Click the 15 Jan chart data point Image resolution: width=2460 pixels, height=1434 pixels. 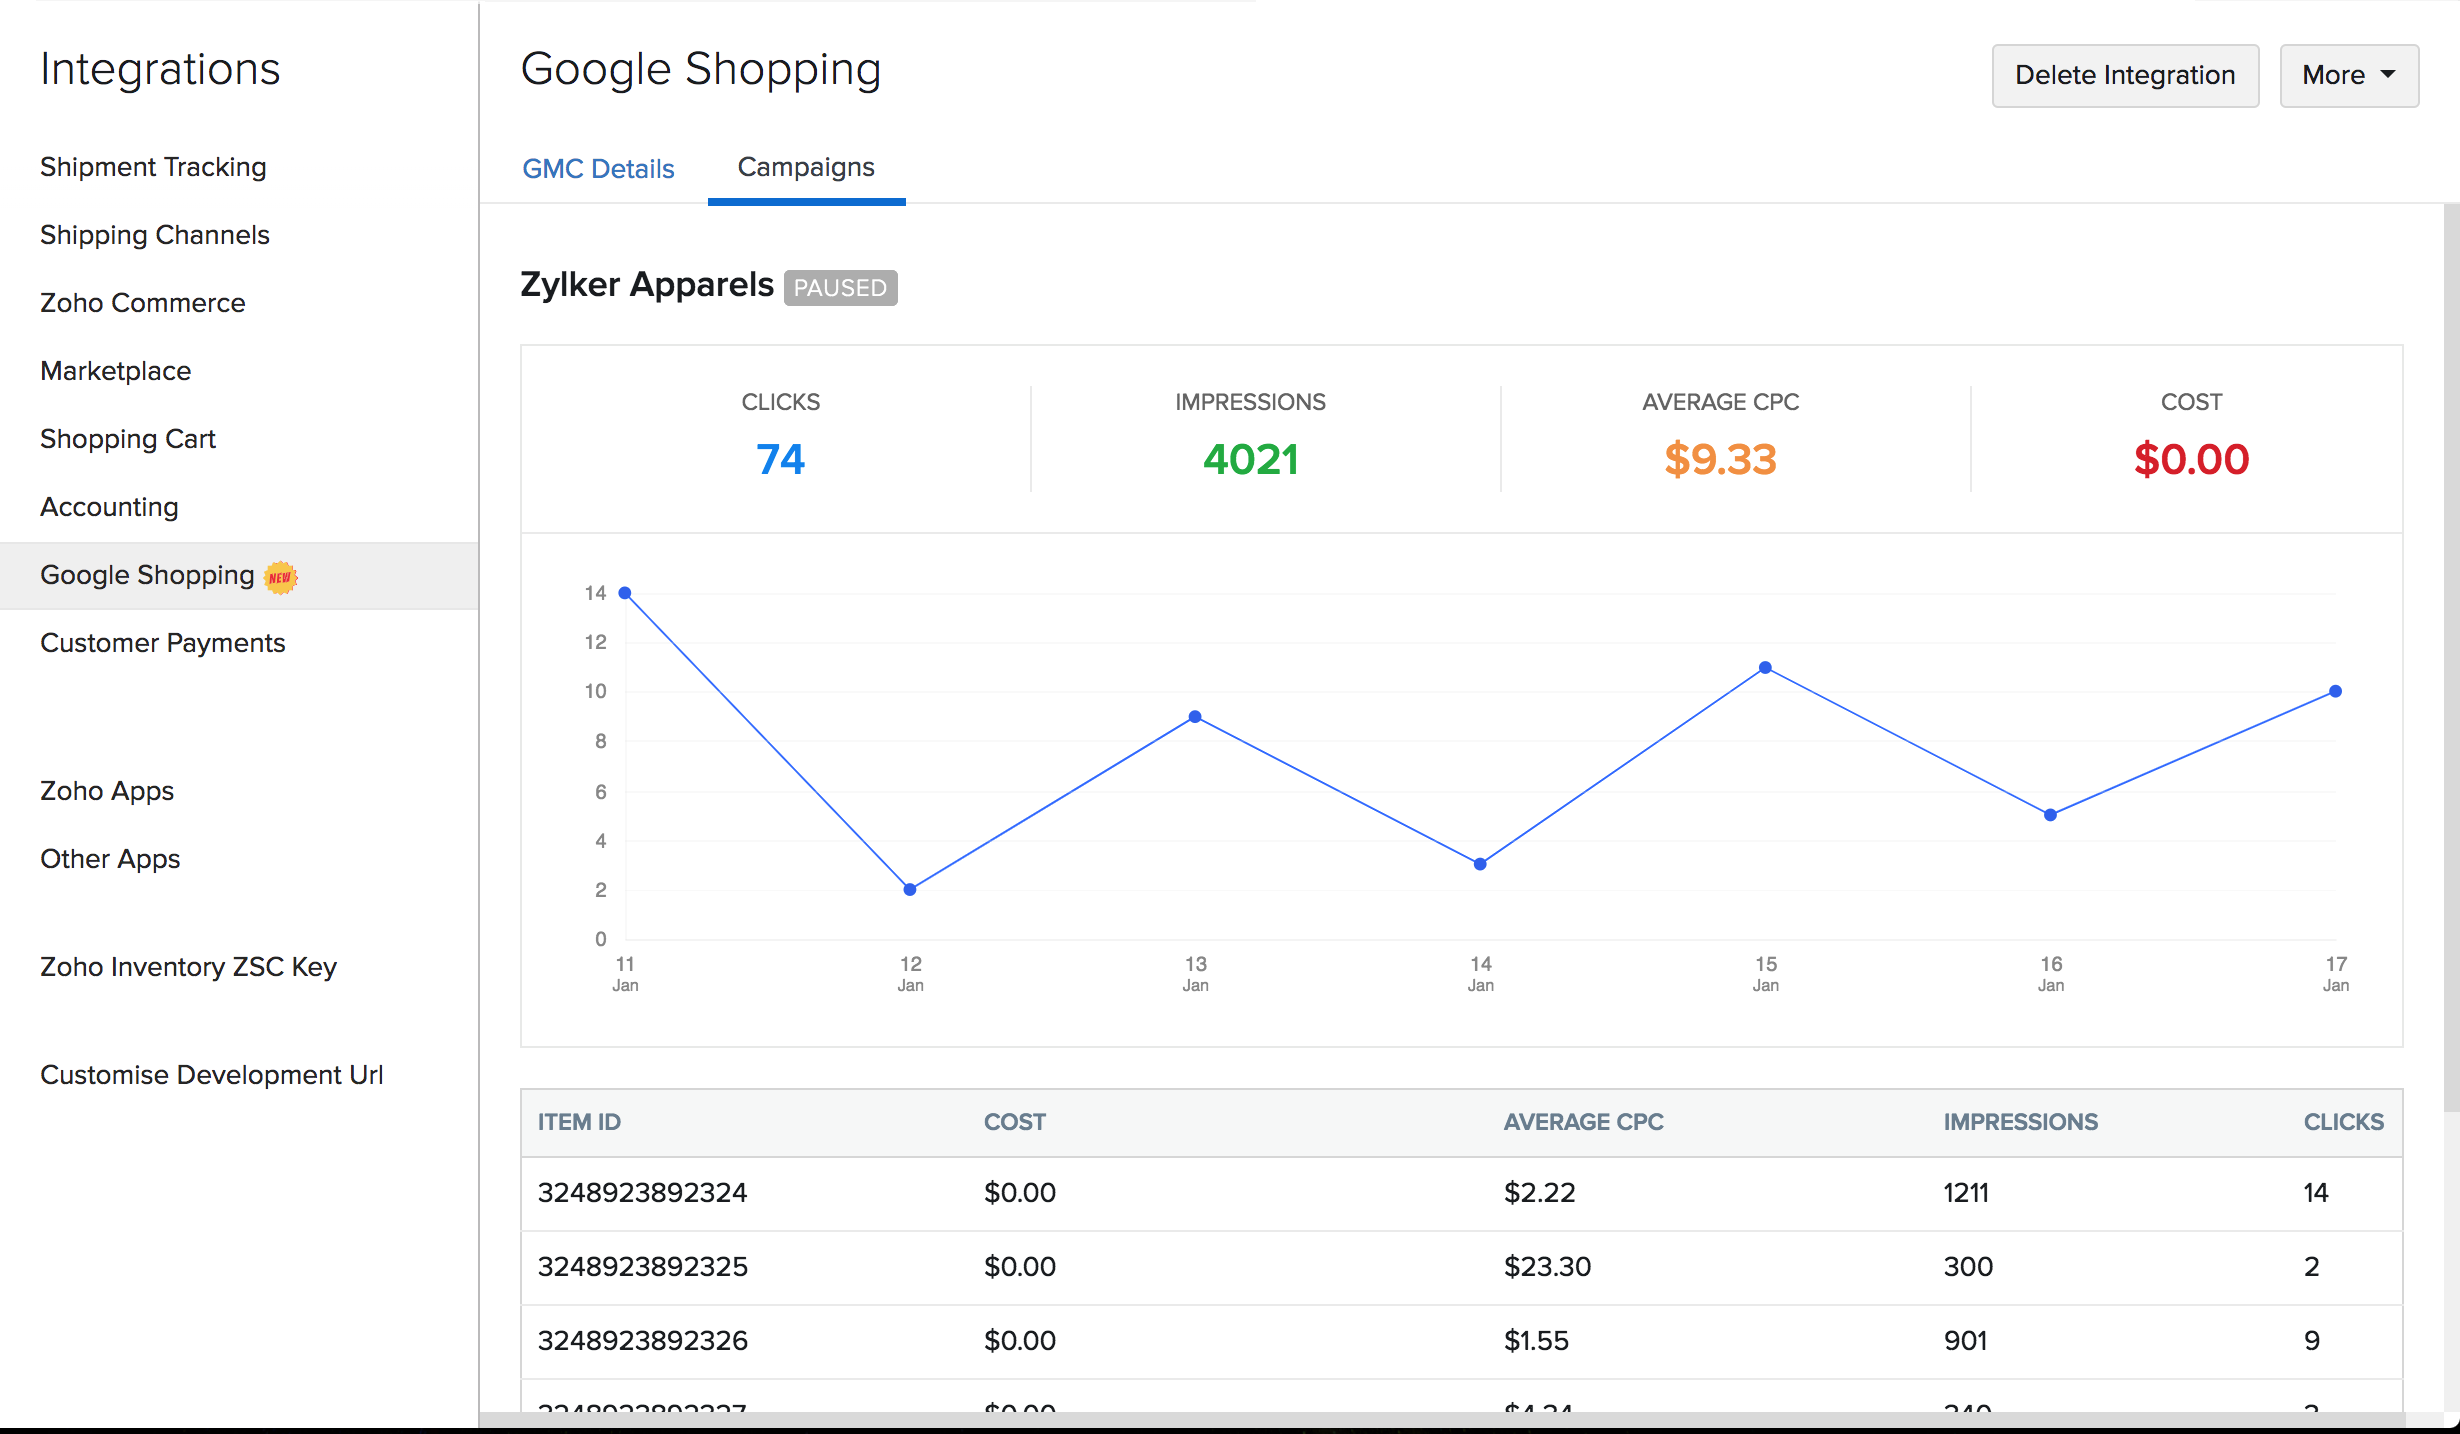(x=1765, y=667)
